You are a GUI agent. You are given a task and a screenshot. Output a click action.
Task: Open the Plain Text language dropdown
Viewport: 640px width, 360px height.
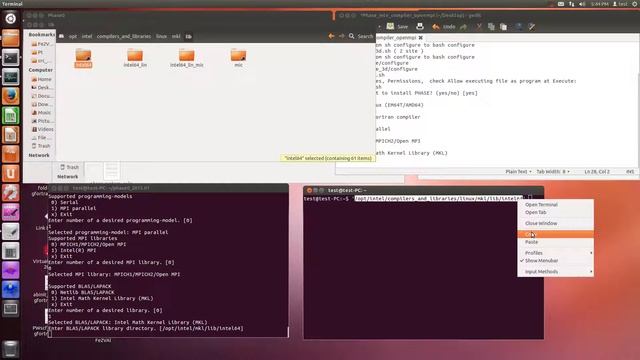[x=518, y=172]
